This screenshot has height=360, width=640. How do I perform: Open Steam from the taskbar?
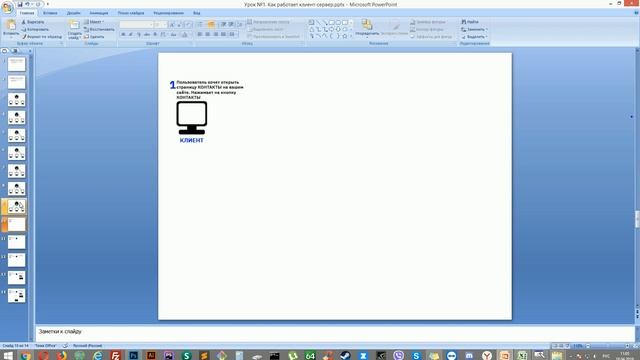pyautogui.click(x=345, y=356)
